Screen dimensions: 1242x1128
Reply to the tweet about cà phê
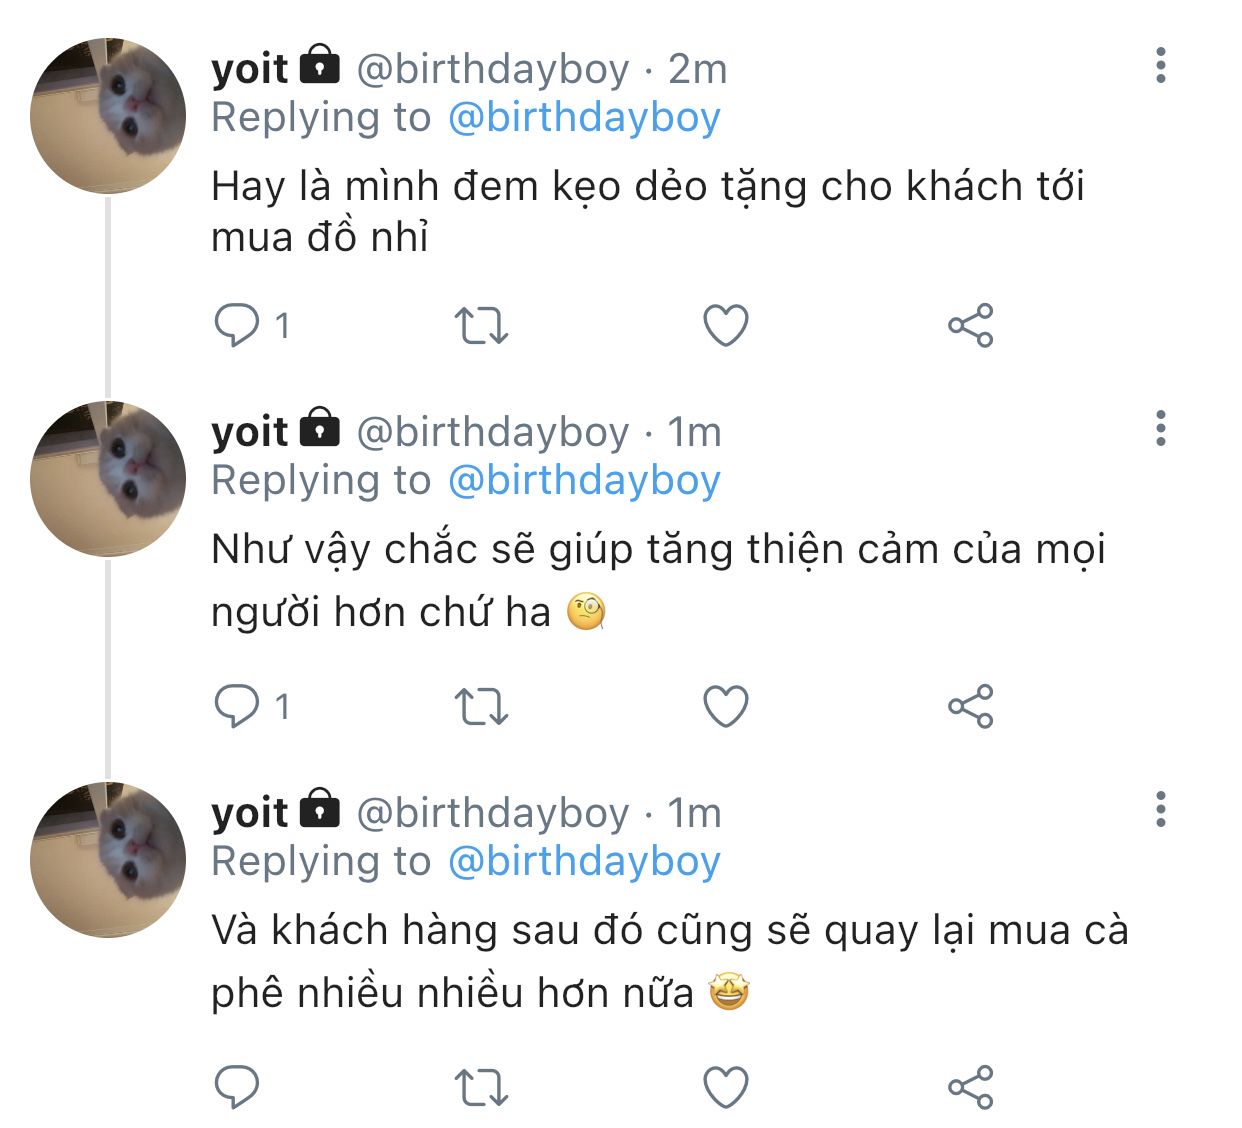click(237, 1088)
